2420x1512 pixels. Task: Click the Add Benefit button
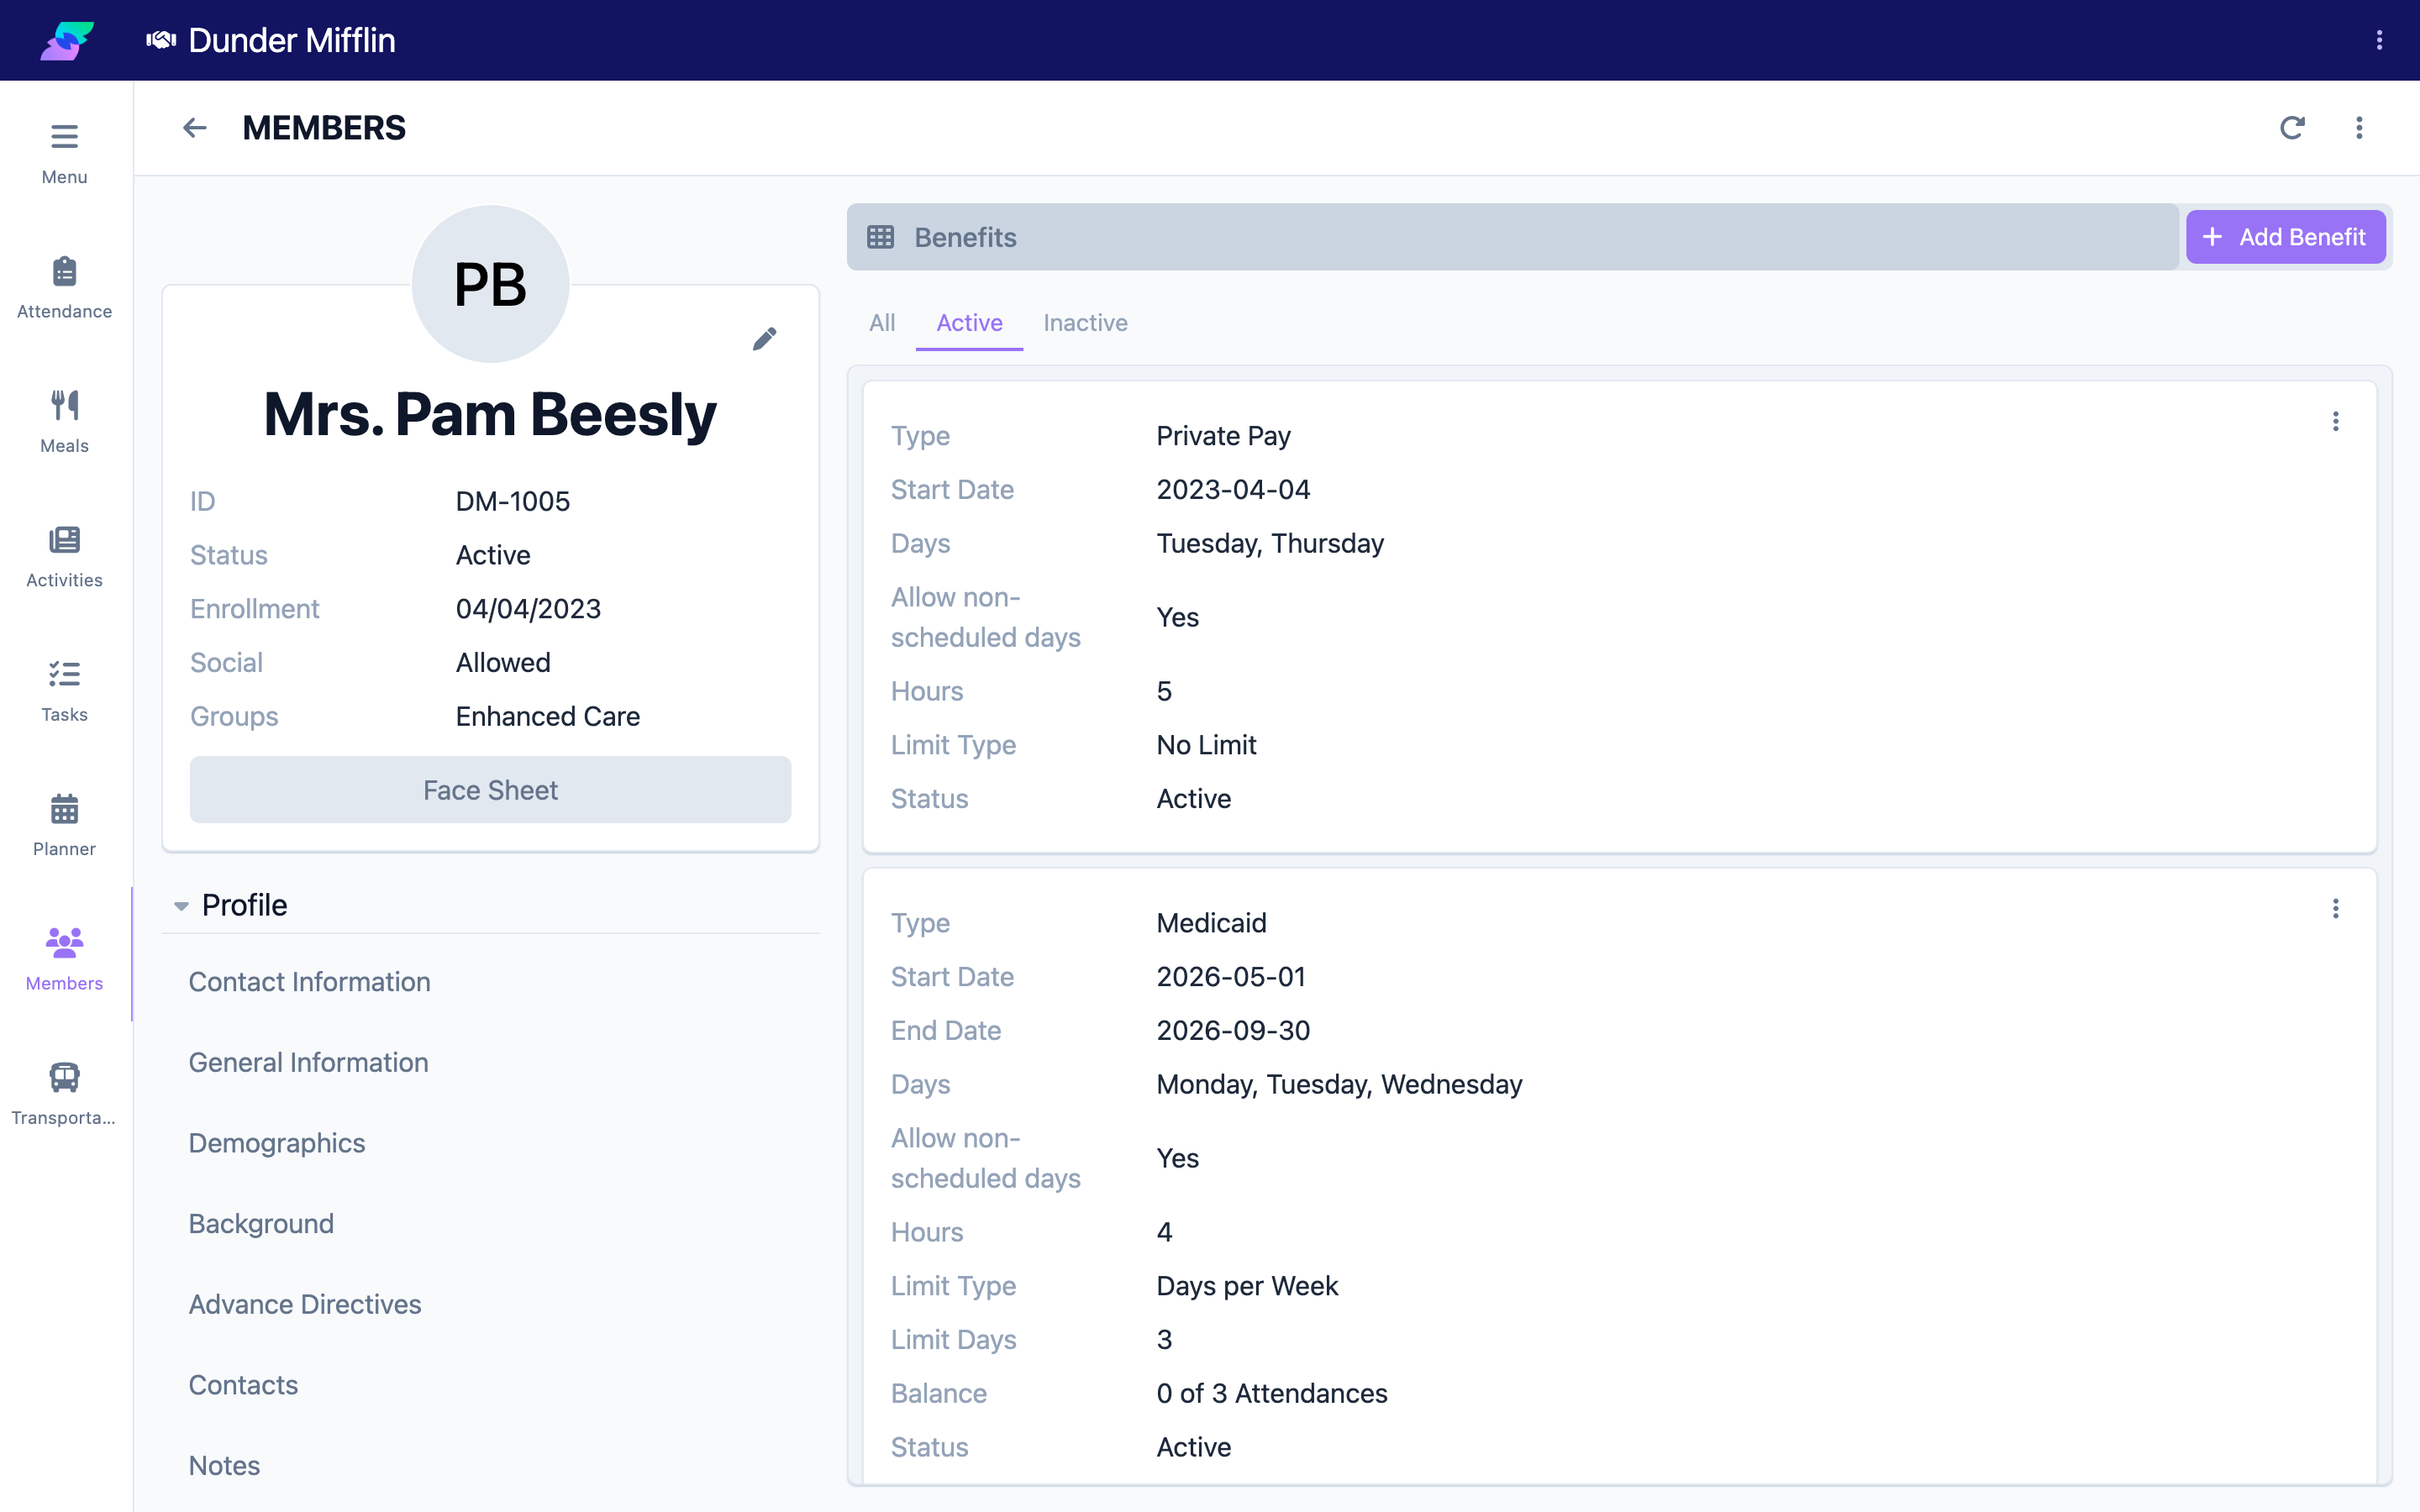point(2286,237)
